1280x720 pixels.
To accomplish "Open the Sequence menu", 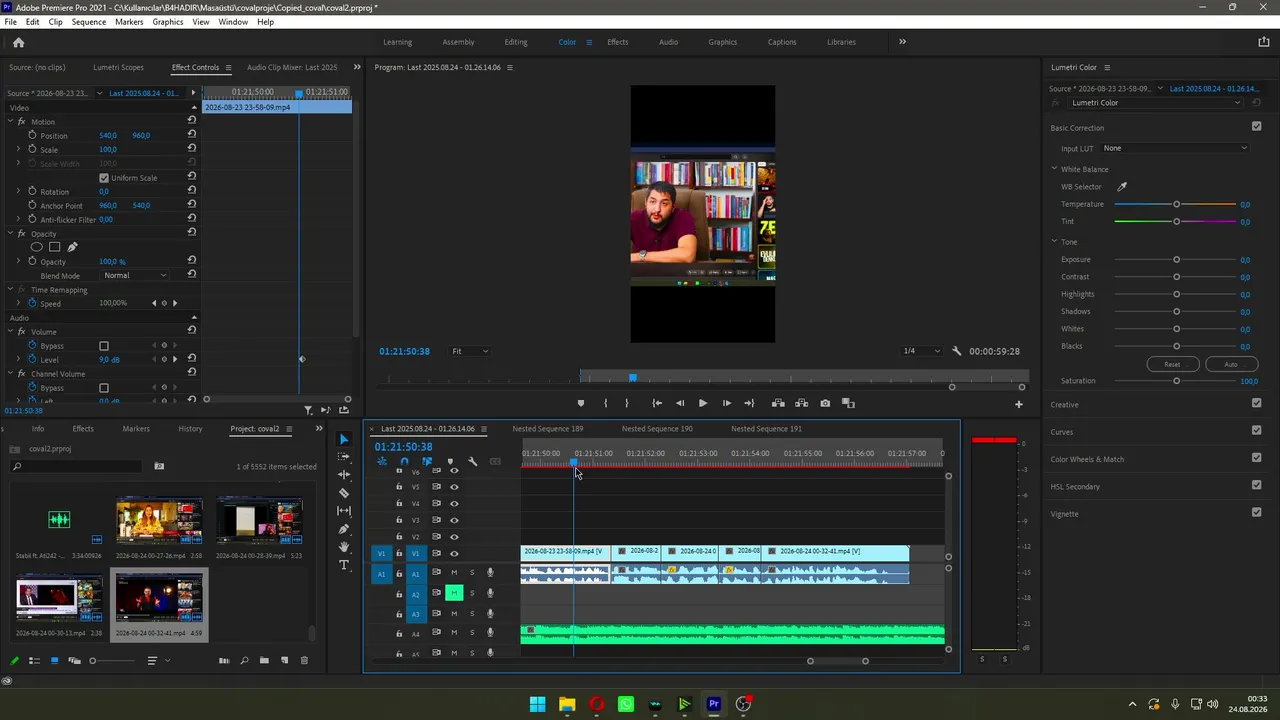I will pos(88,22).
